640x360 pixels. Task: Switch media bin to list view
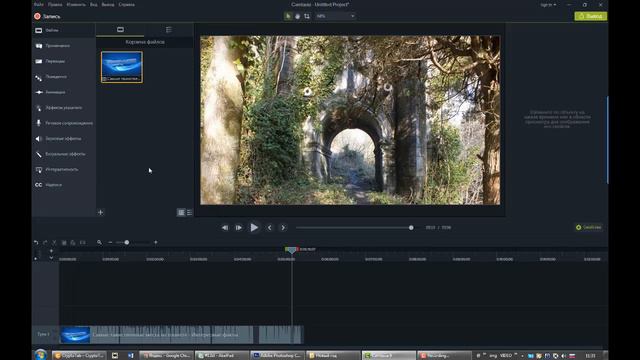click(189, 212)
